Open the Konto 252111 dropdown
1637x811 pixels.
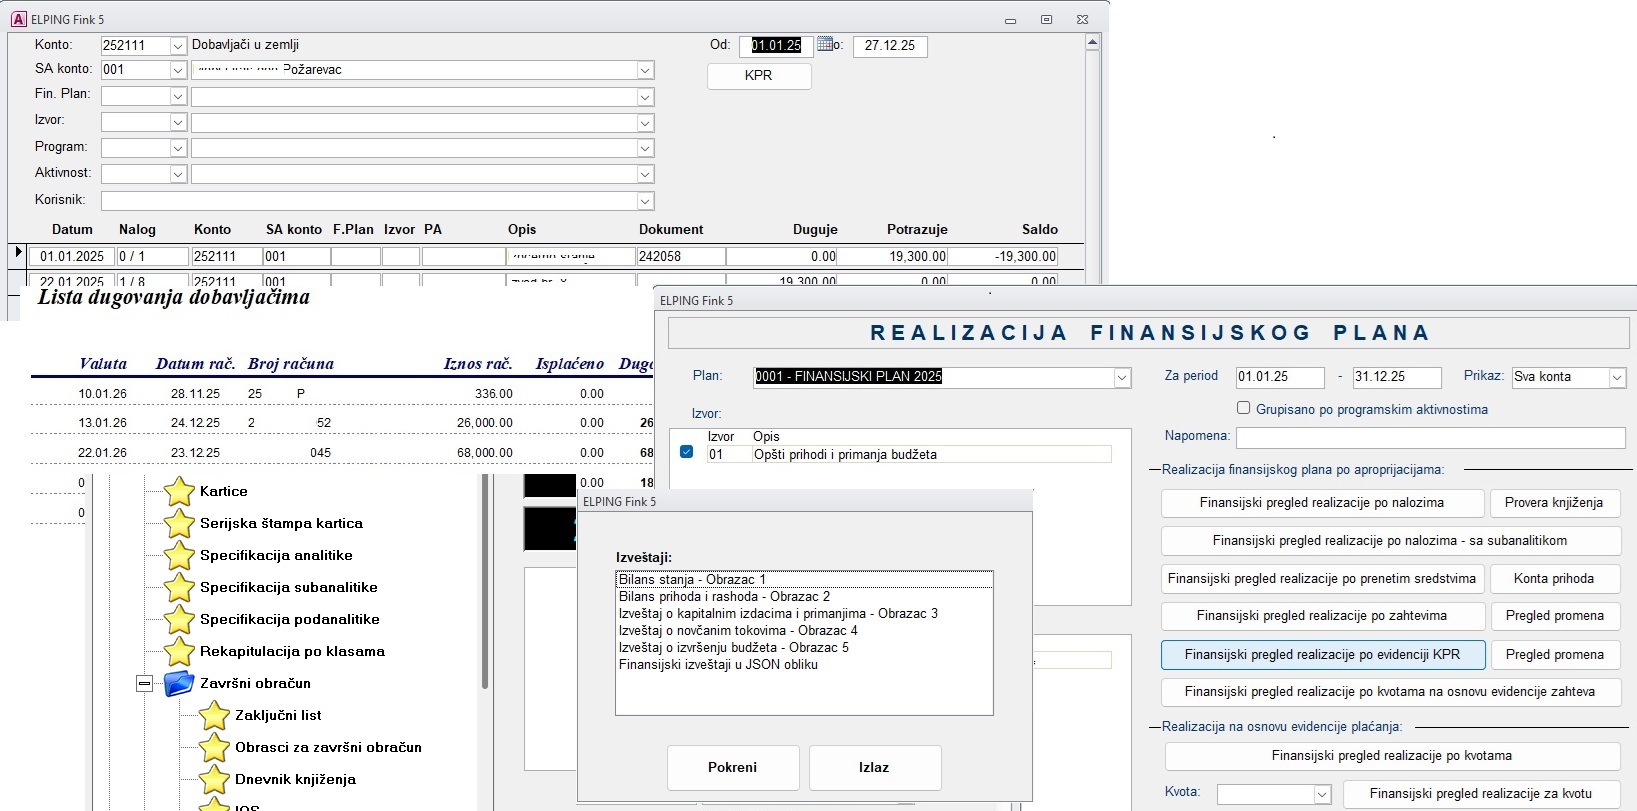(178, 46)
